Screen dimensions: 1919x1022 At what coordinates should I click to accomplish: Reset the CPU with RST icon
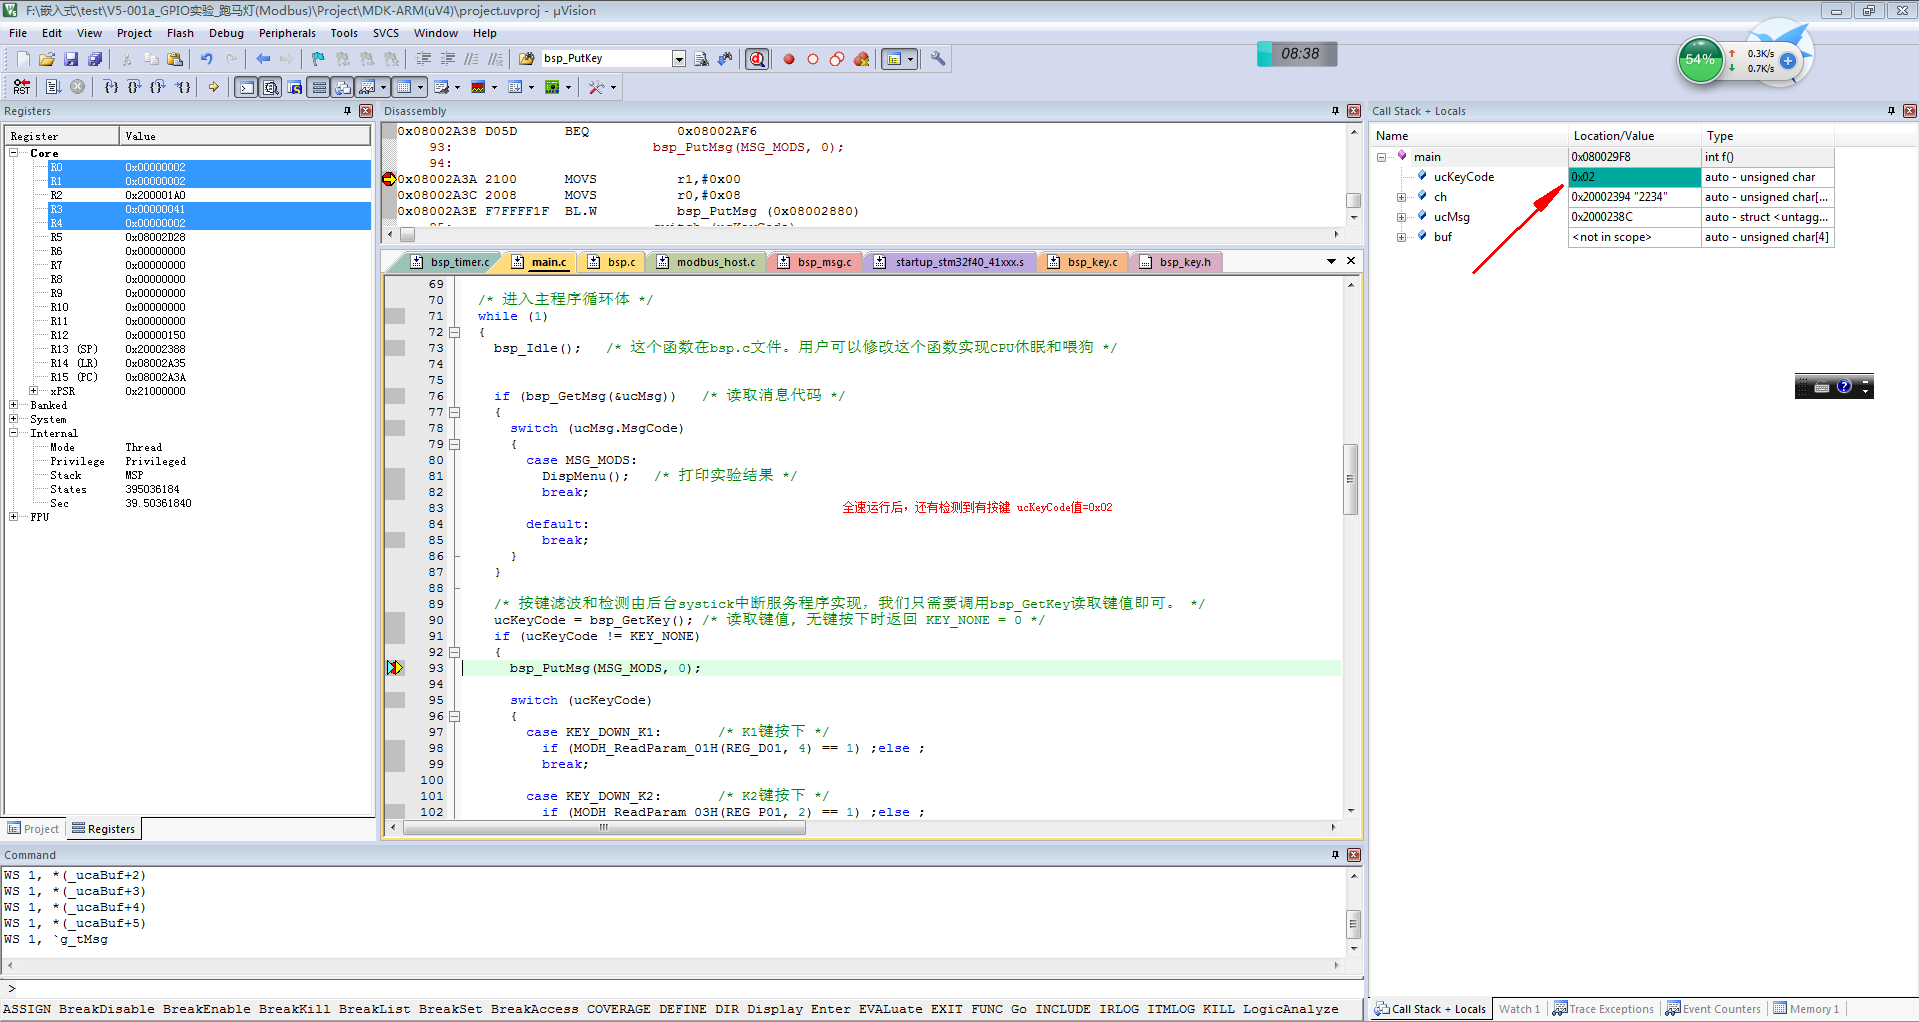click(x=22, y=87)
